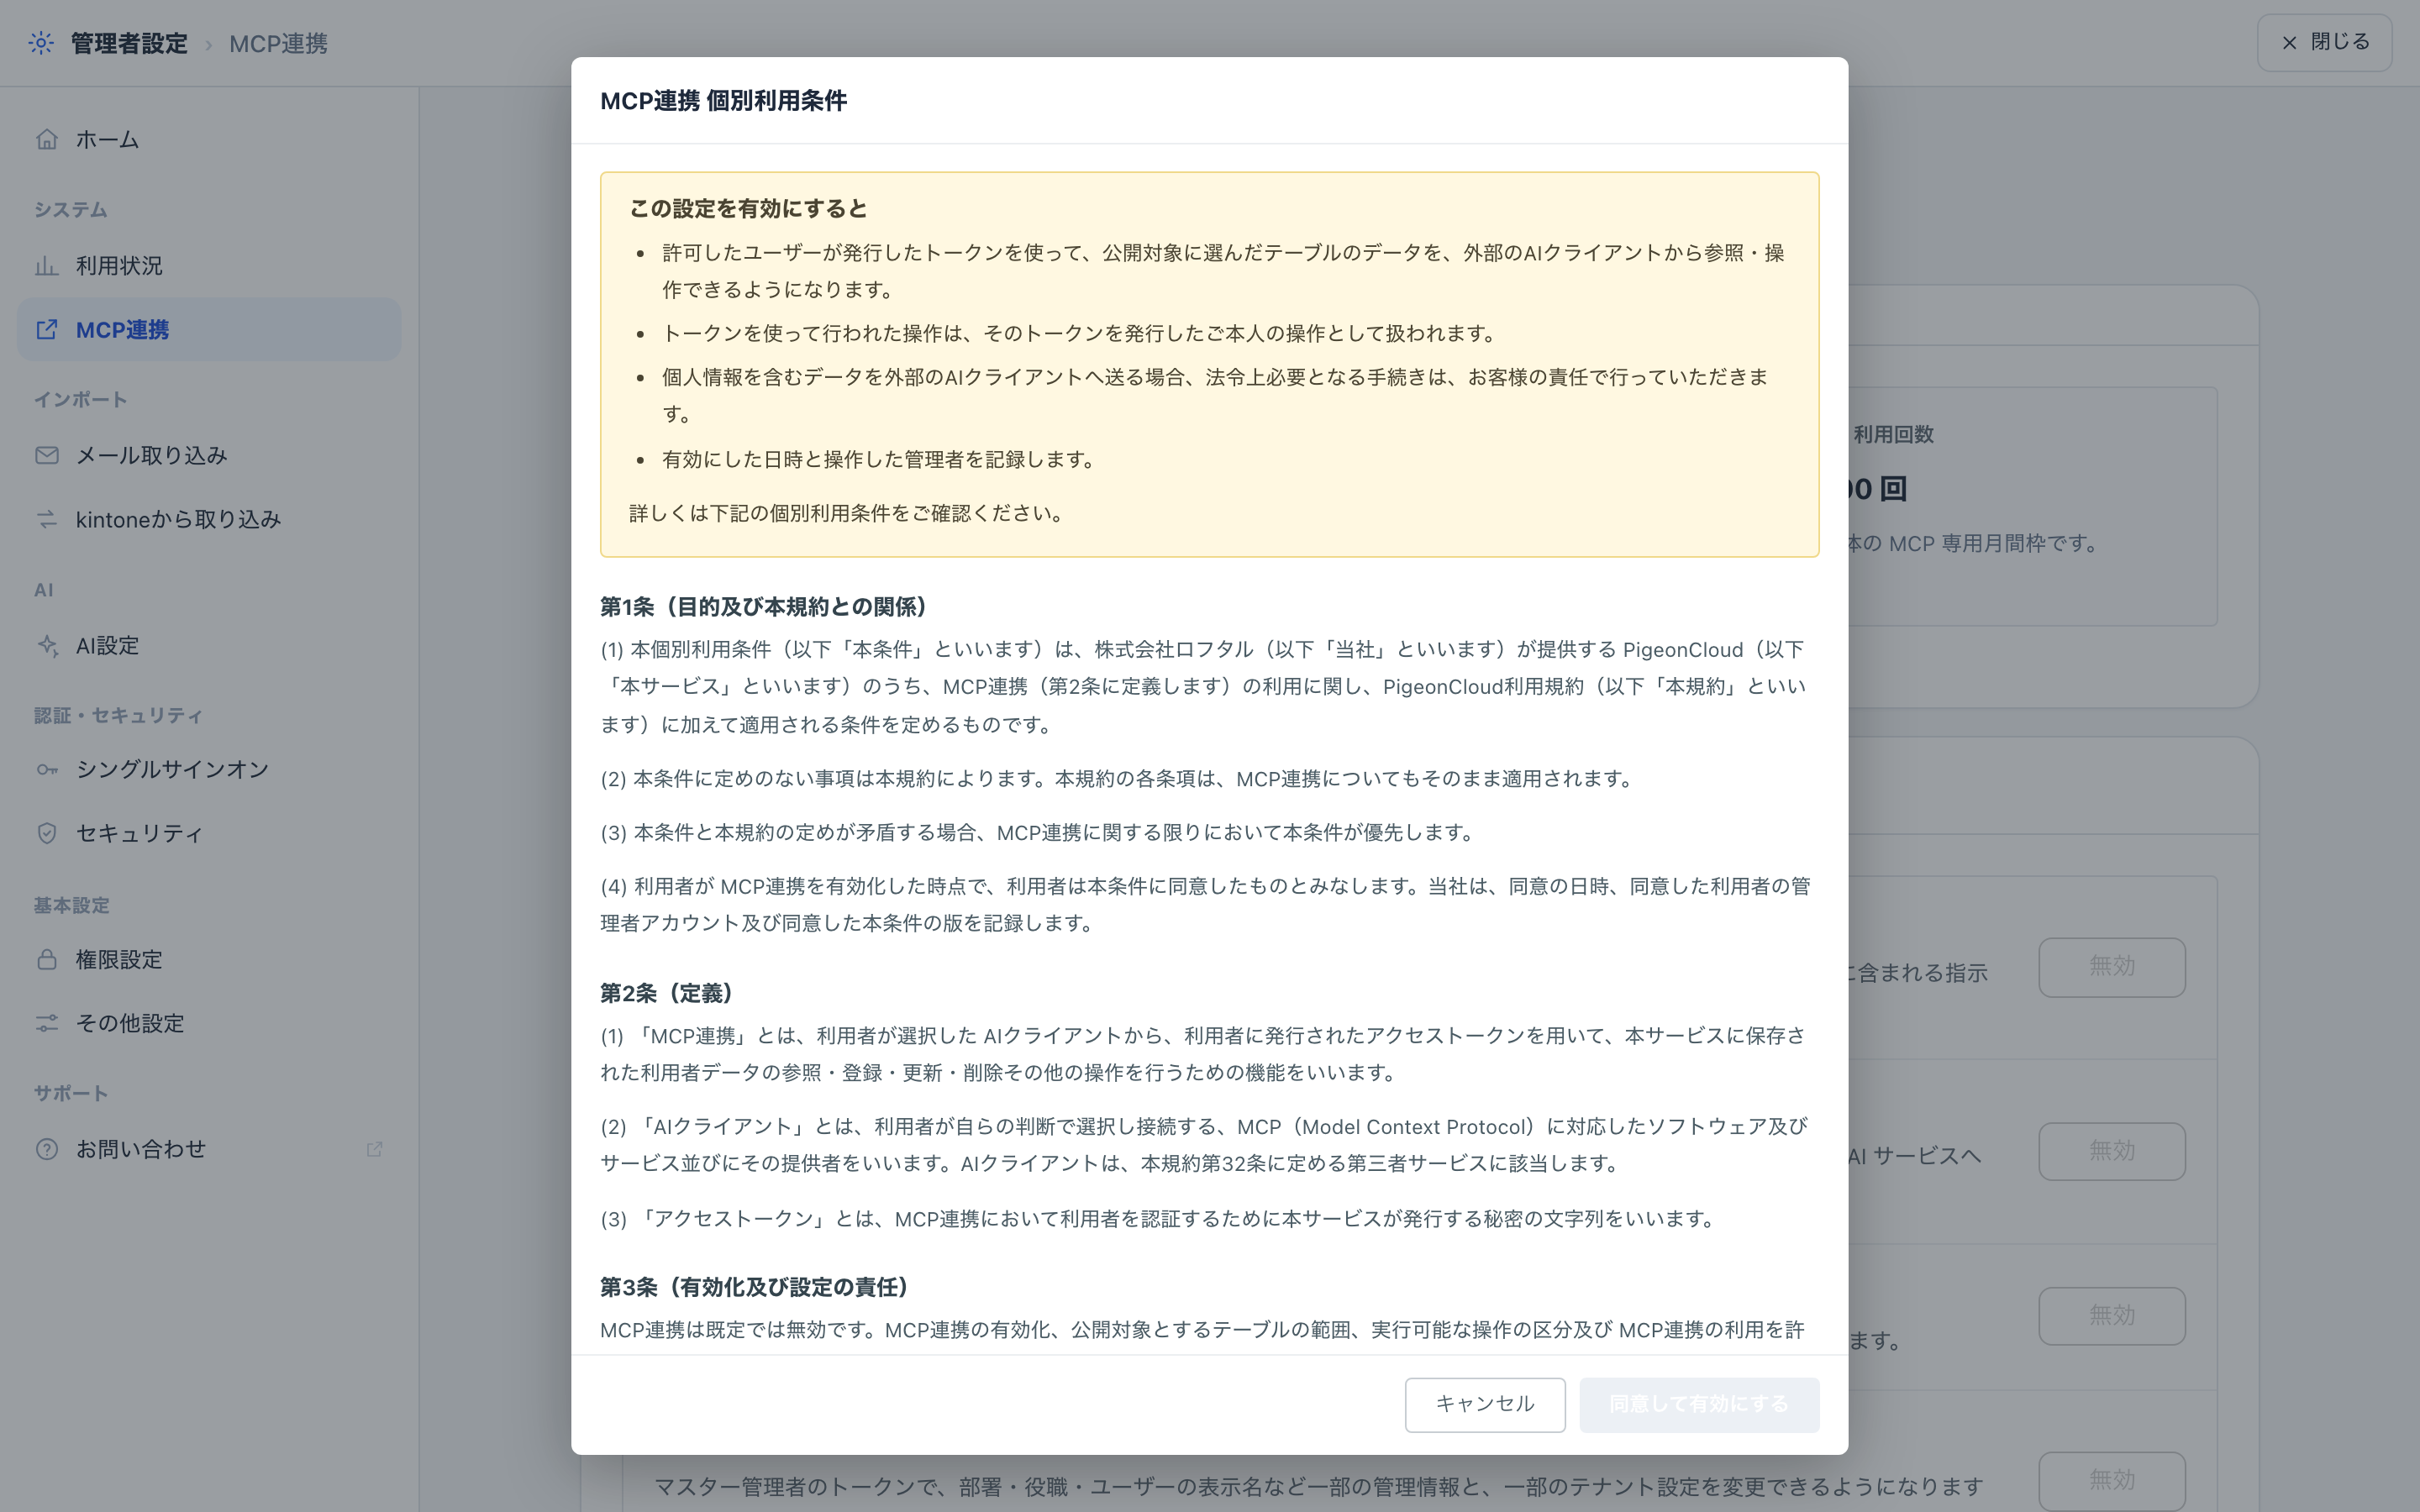Image resolution: width=2420 pixels, height=1512 pixels.
Task: Click the kintone import arrows icon
Action: [x=47, y=519]
